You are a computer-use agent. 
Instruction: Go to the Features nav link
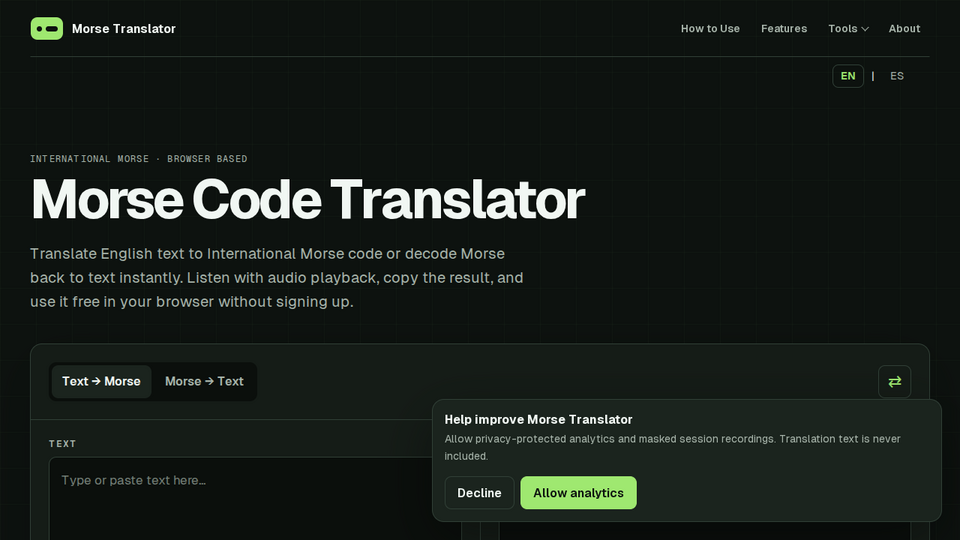(784, 29)
